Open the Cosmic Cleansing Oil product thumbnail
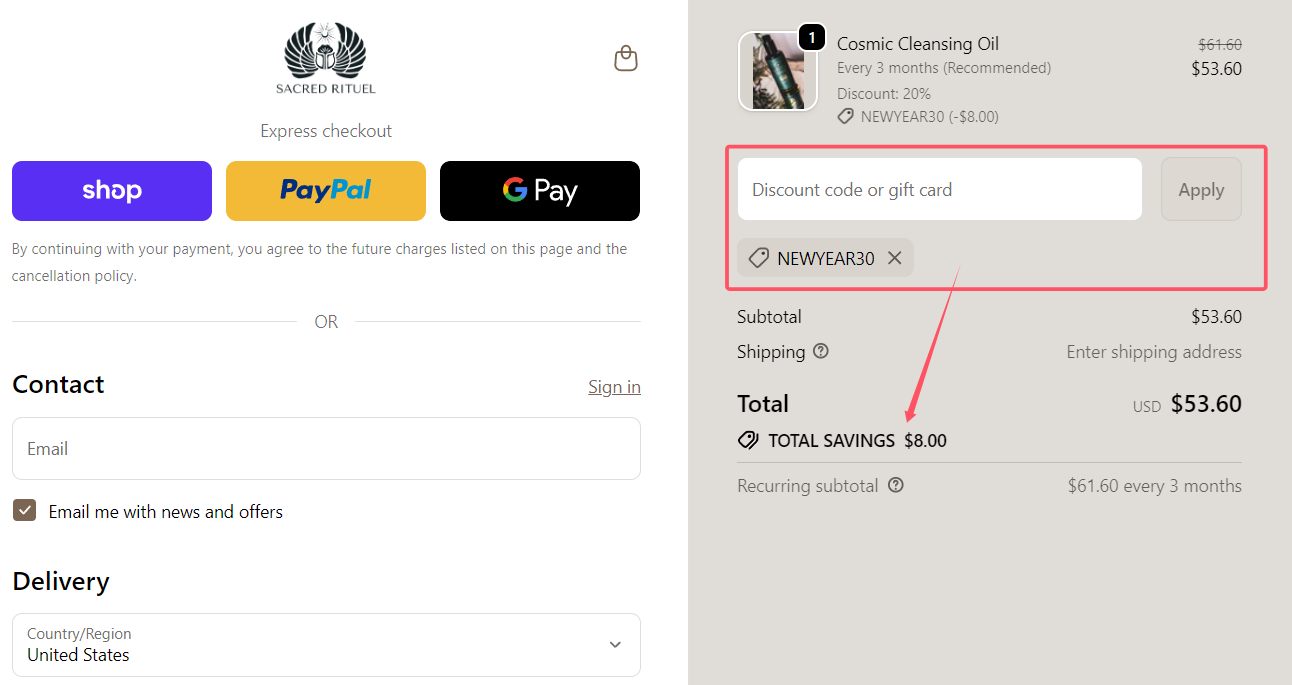The image size is (1292, 685). click(777, 72)
